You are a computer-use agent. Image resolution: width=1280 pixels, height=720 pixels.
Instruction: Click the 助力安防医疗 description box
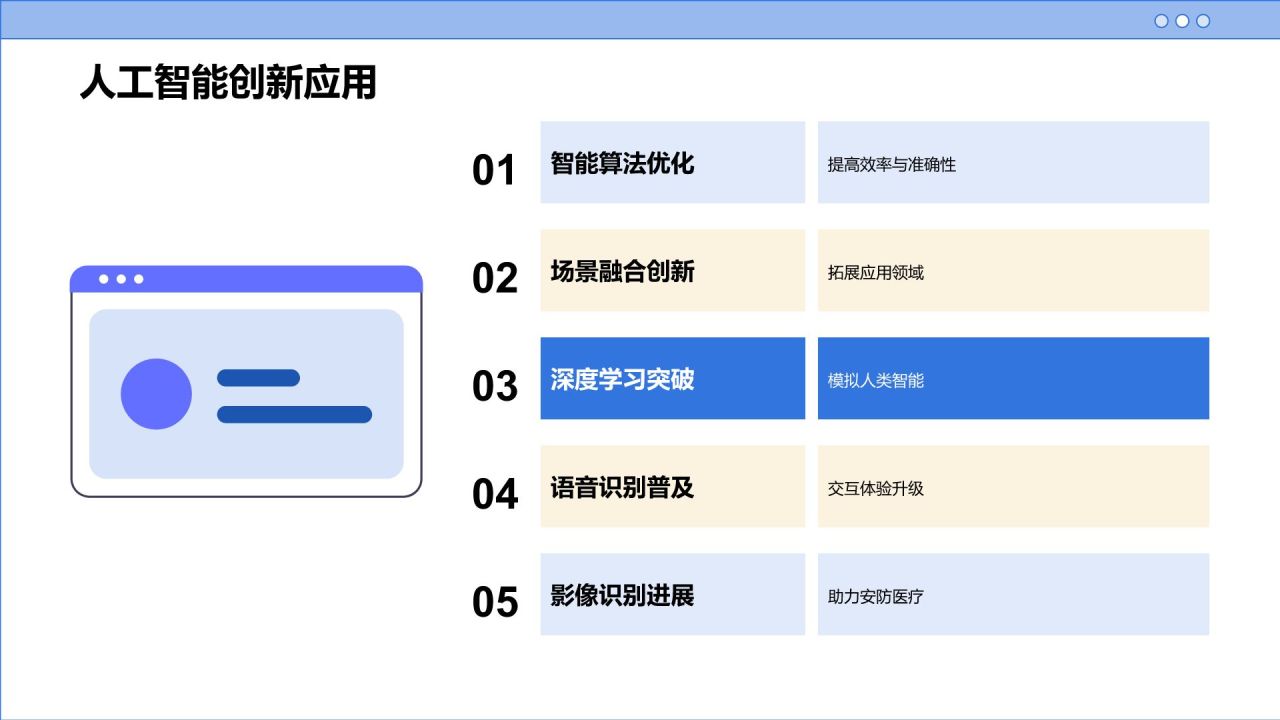click(1013, 595)
